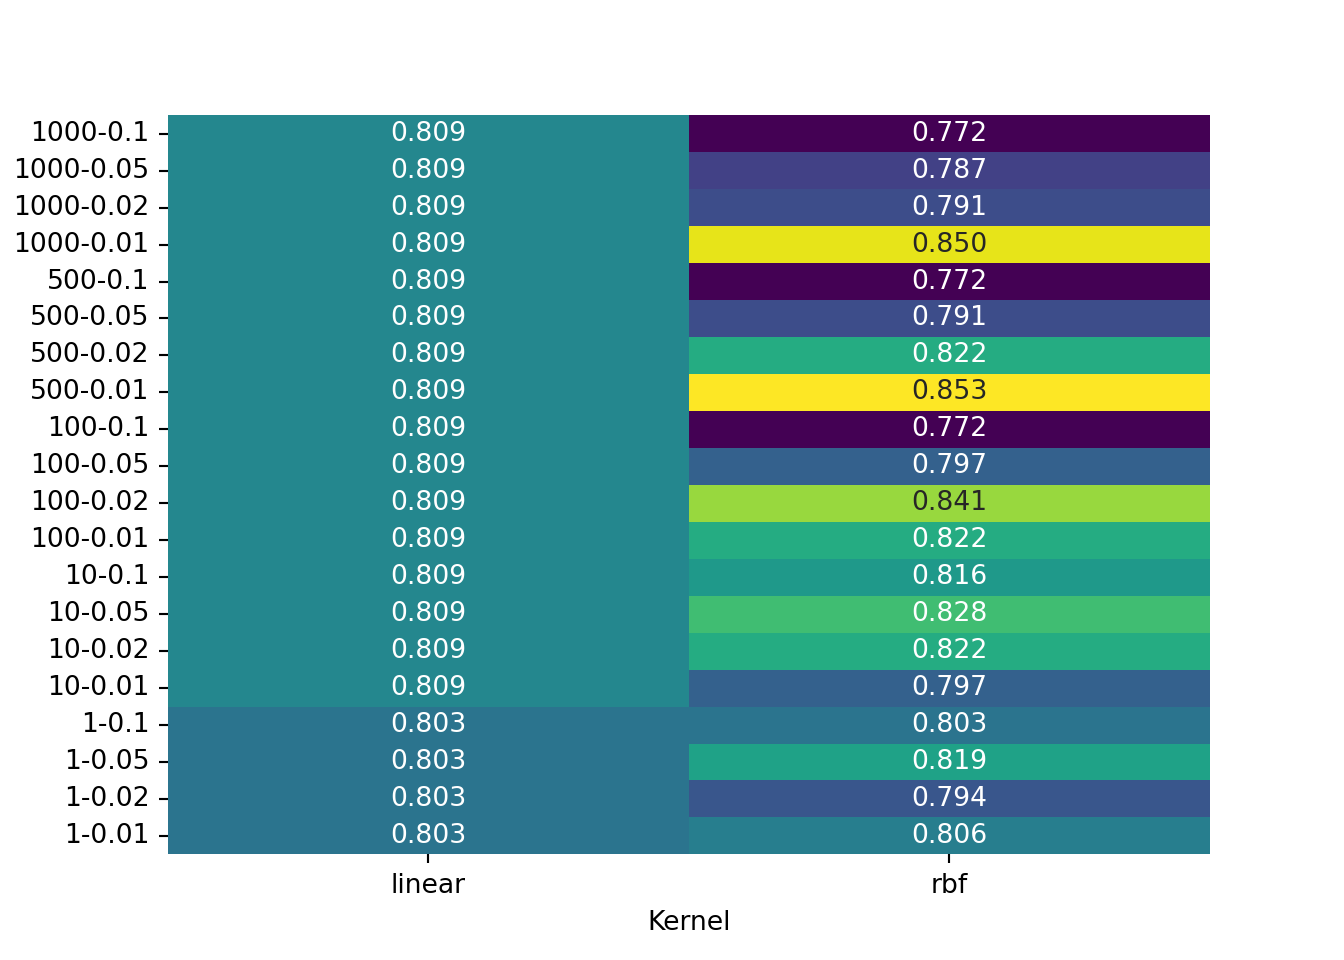
Task: Click the linear cell in row 1000-0.1
Action: pos(428,133)
